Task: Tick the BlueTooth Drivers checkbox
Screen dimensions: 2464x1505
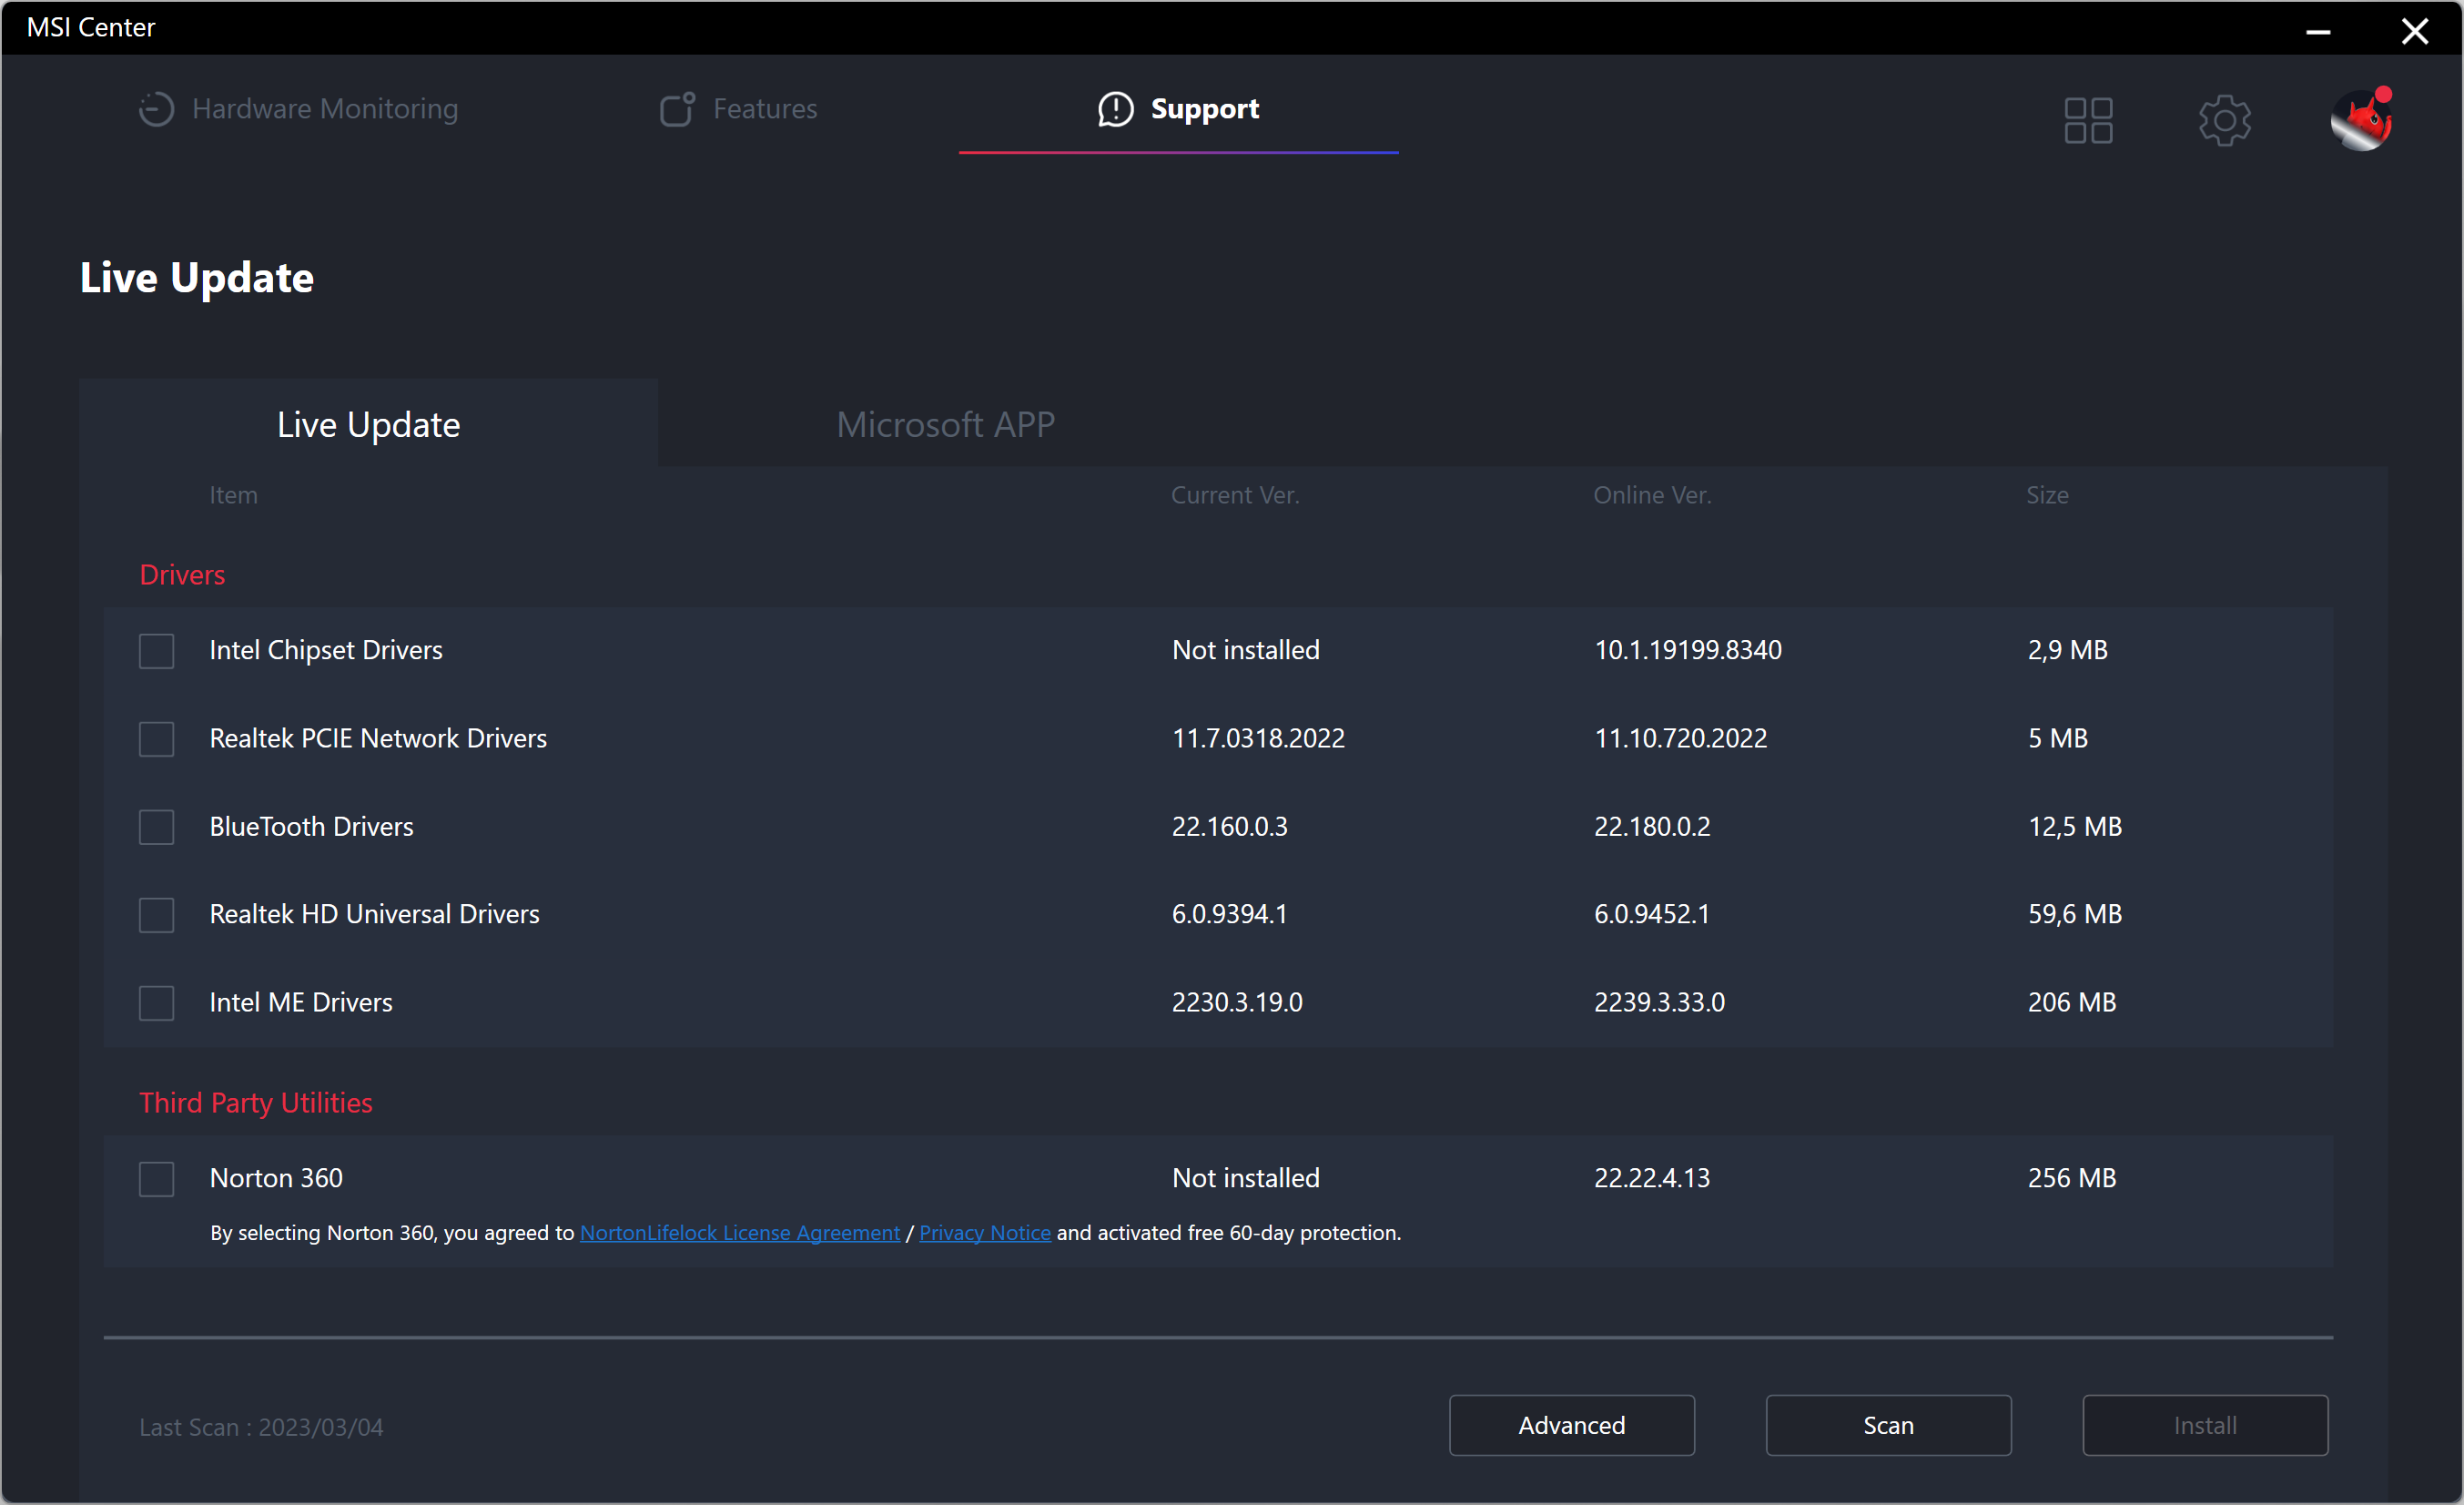Action: (x=157, y=827)
